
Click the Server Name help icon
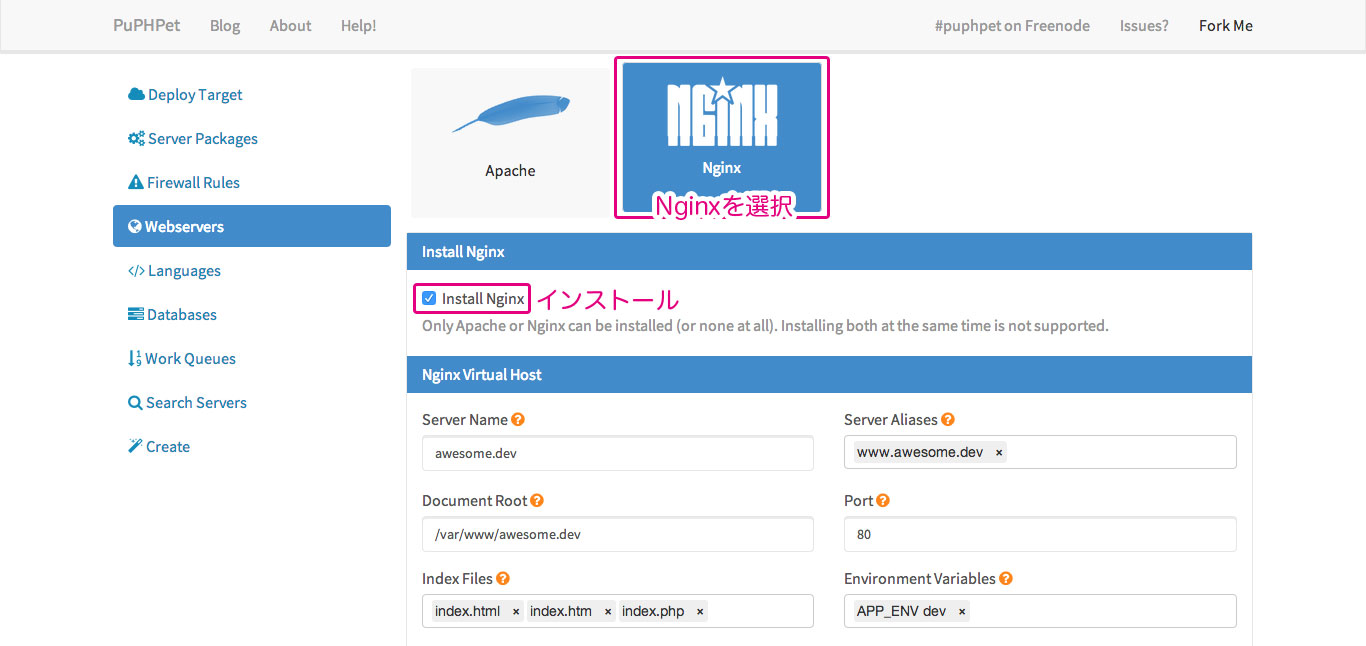click(x=518, y=420)
